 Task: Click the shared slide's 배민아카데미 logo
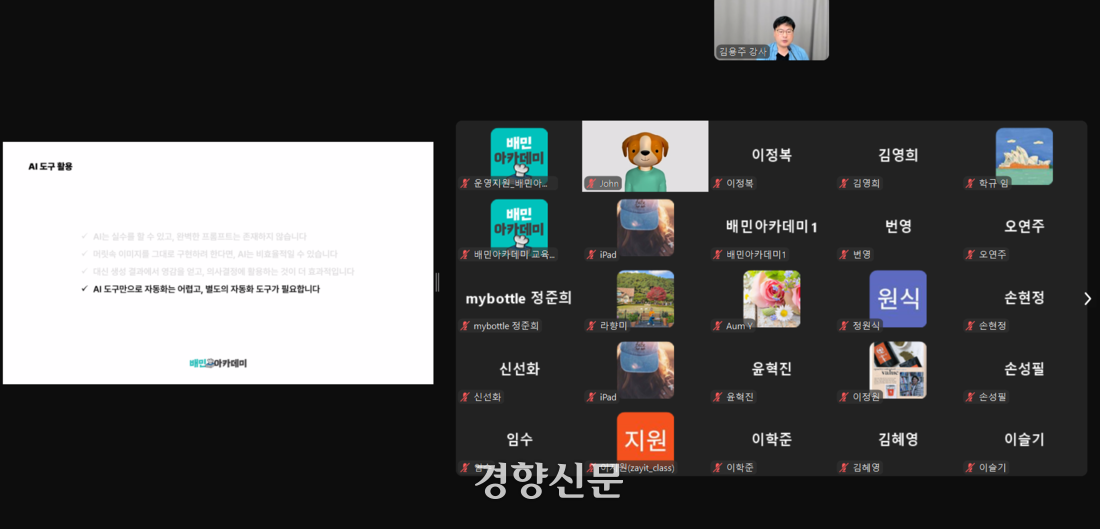[x=218, y=363]
